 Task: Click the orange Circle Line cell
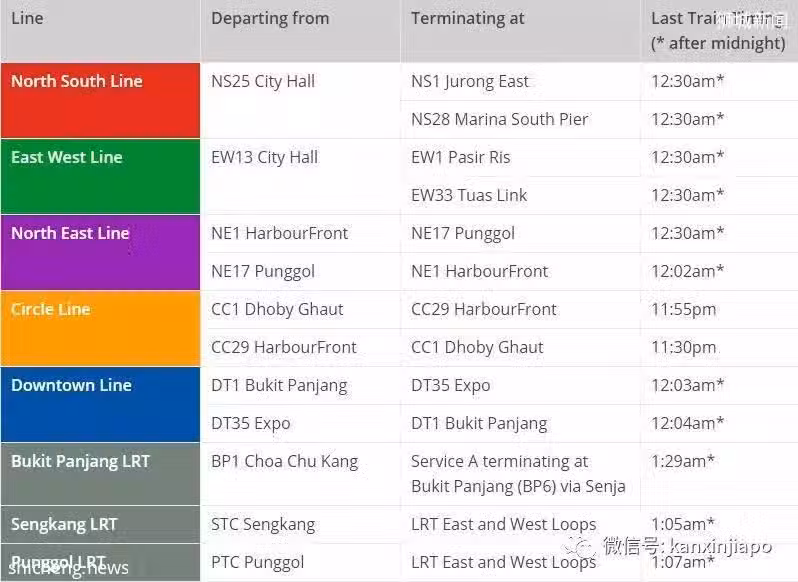100,328
